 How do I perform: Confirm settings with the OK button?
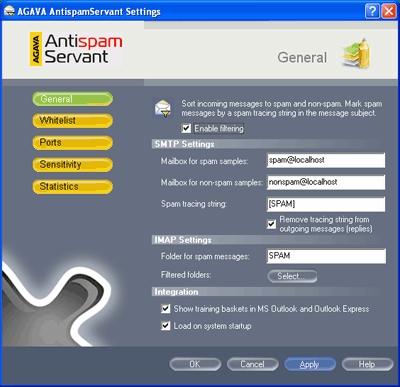pyautogui.click(x=195, y=364)
